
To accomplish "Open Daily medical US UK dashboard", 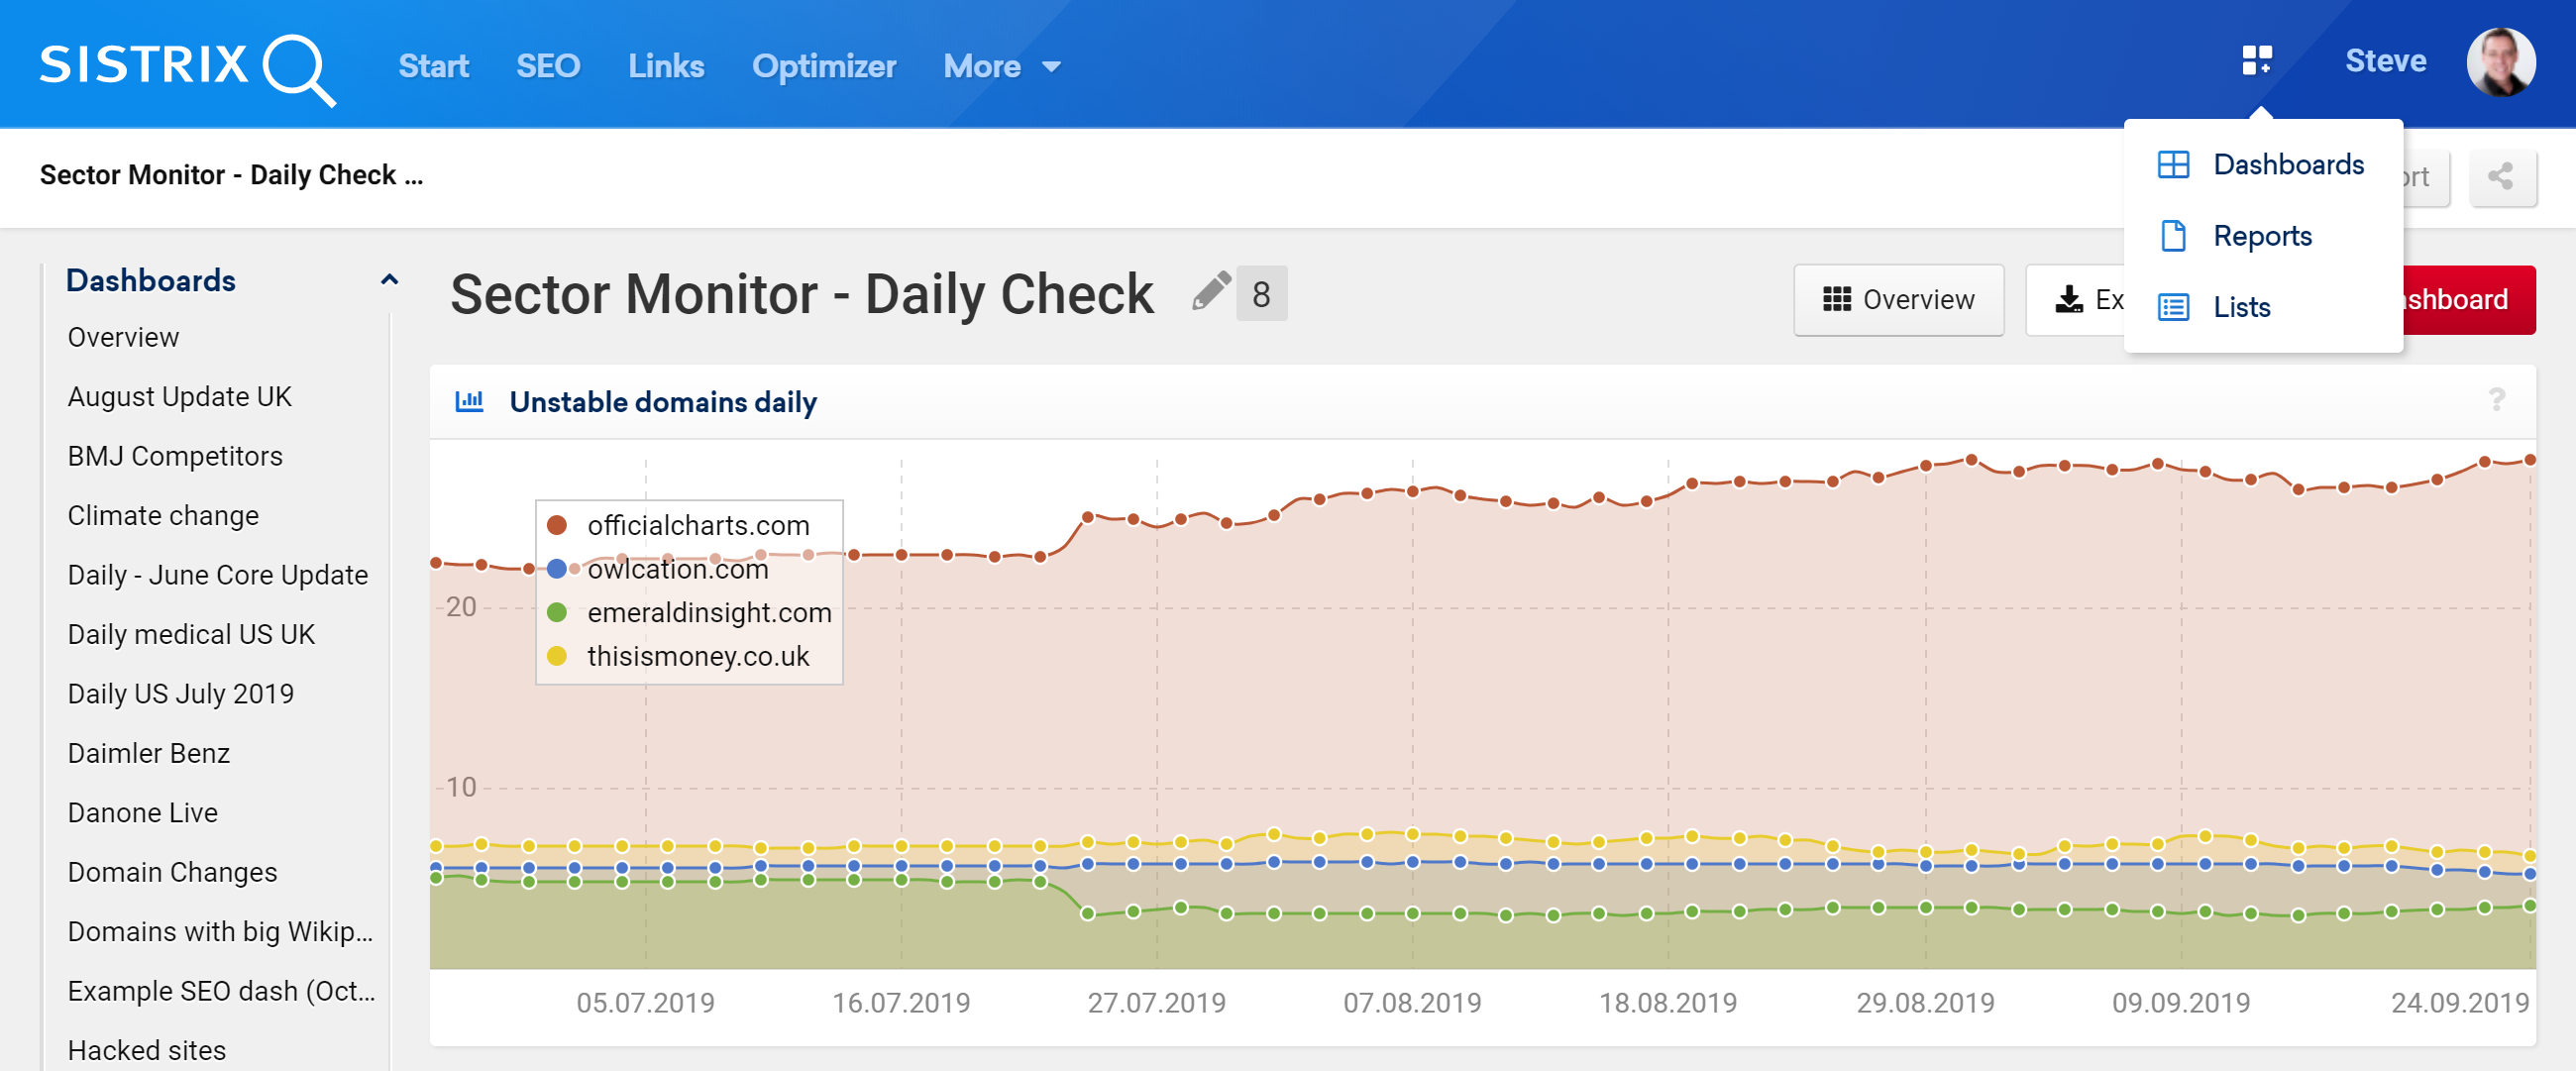I will 191,634.
